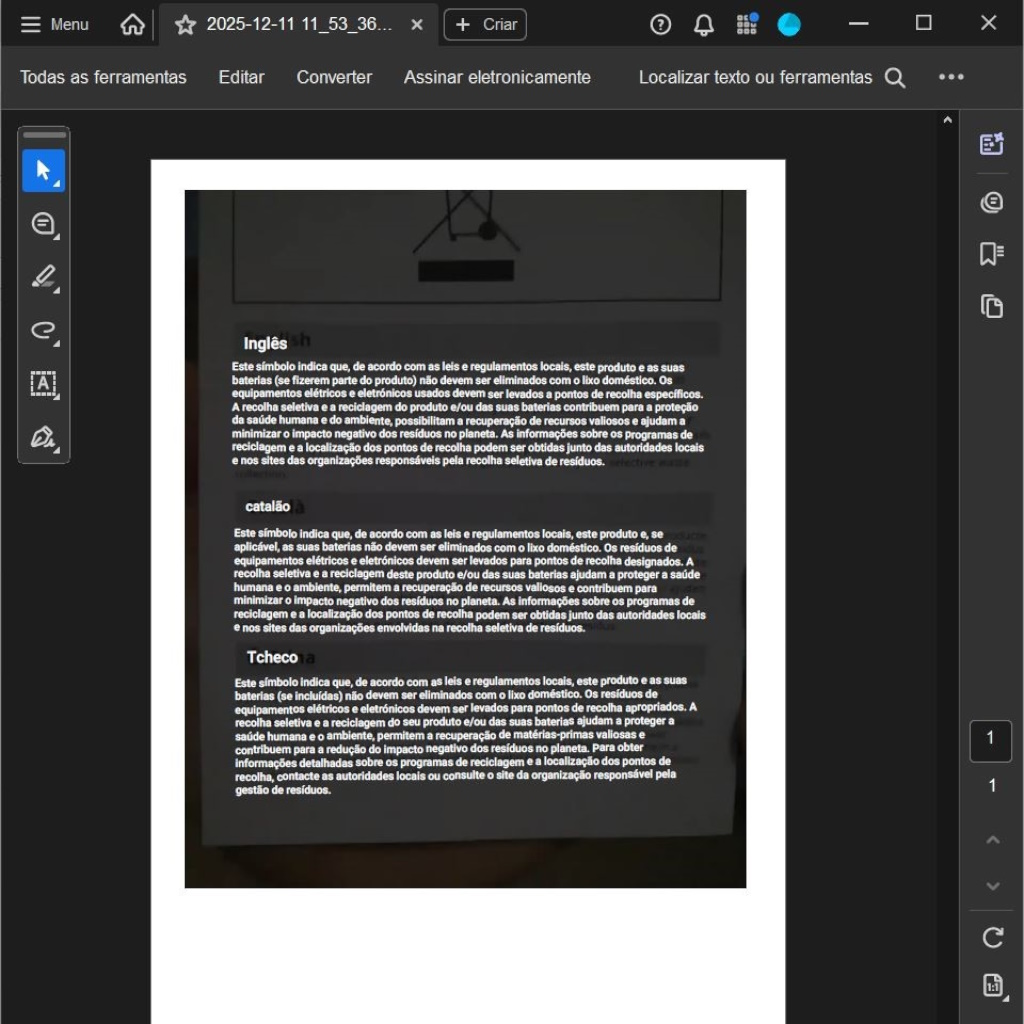This screenshot has width=1024, height=1024.
Task: Open Todas as ferramentas
Action: click(x=103, y=77)
